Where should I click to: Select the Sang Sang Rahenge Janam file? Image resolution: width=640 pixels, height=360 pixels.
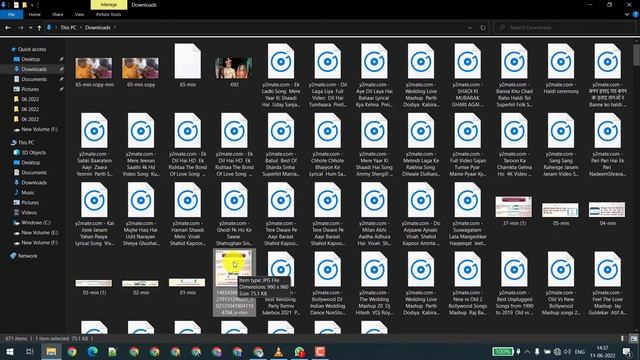561,145
